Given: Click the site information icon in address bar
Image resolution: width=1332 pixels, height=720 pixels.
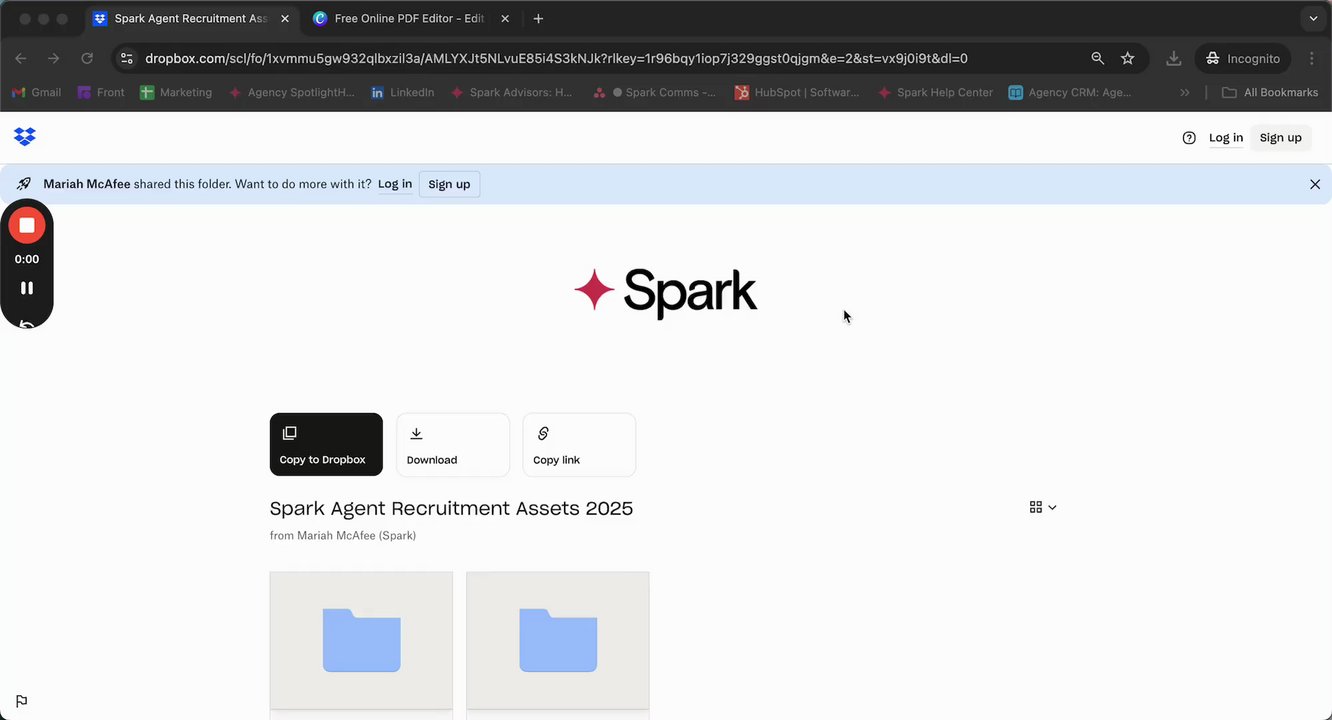Looking at the screenshot, I should pyautogui.click(x=126, y=59).
